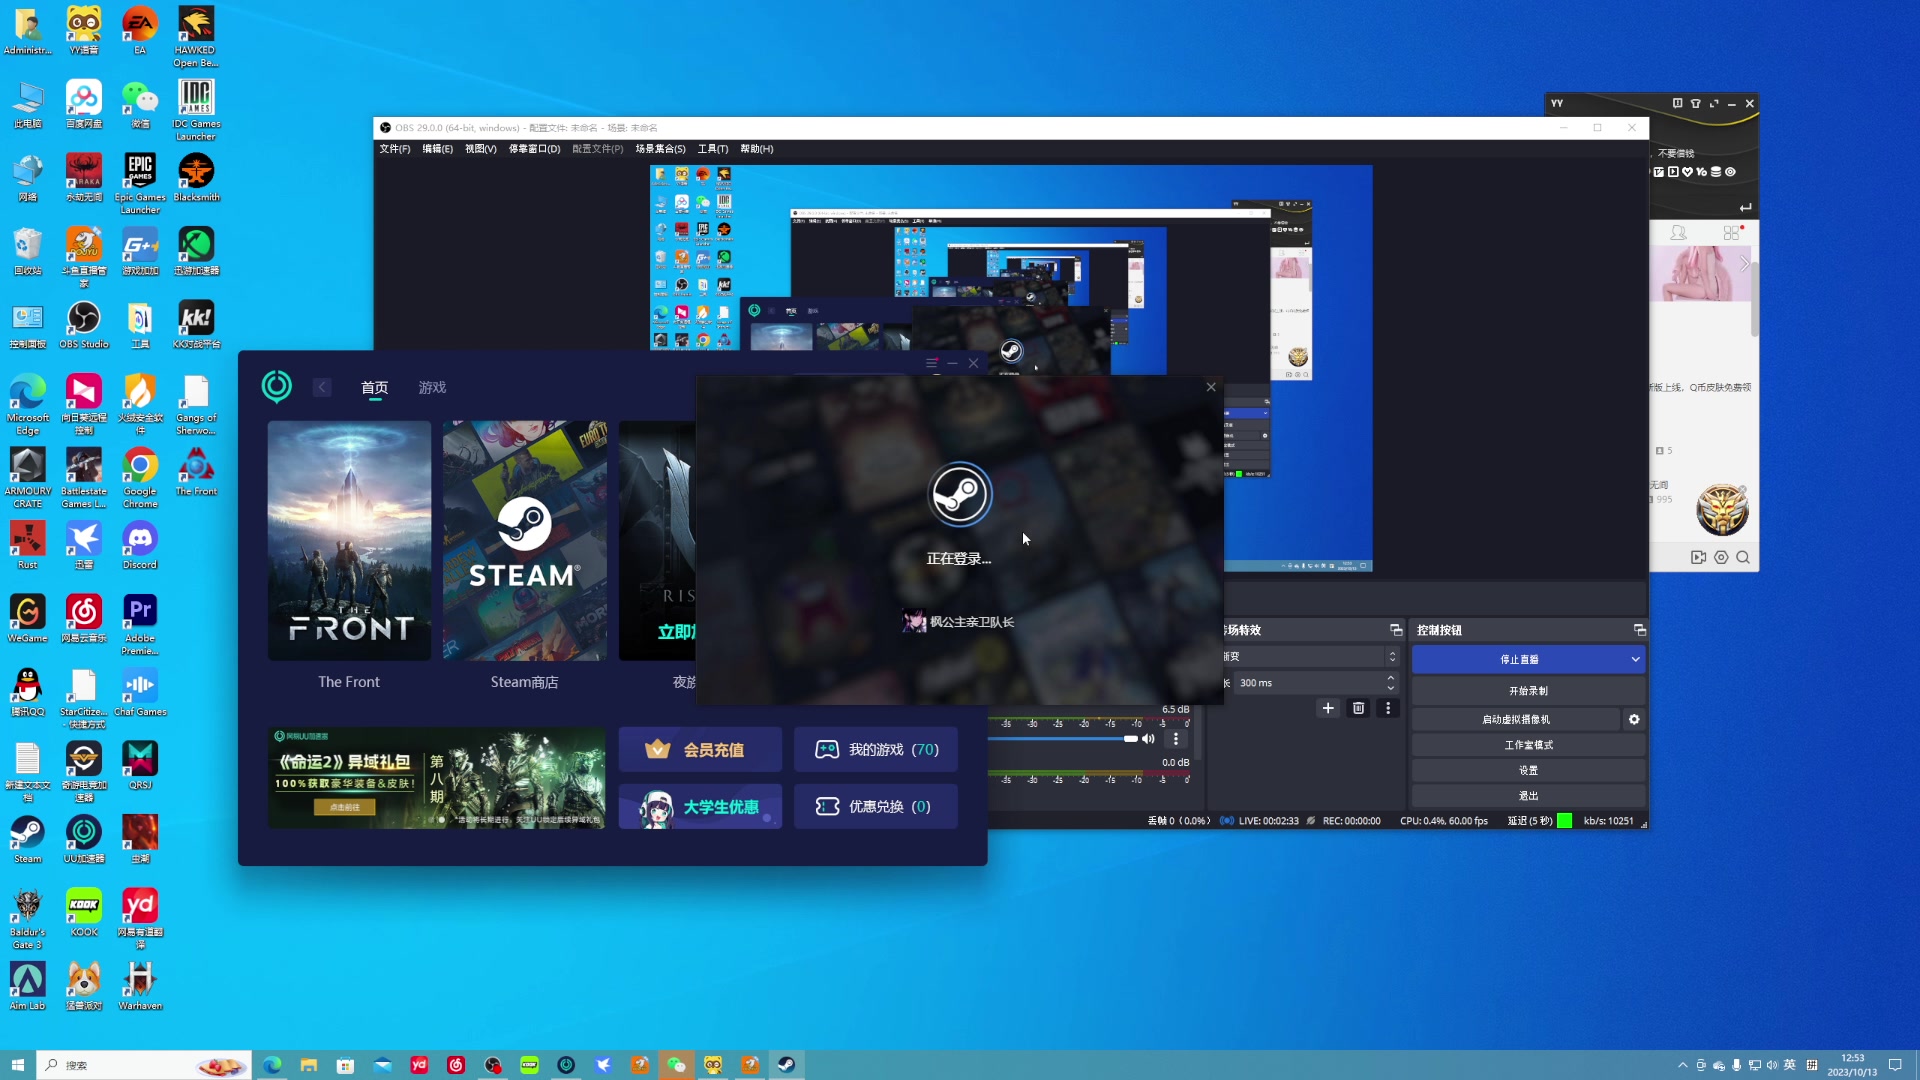
Task: Open the OBS 视图(V) menu
Action: 480,149
